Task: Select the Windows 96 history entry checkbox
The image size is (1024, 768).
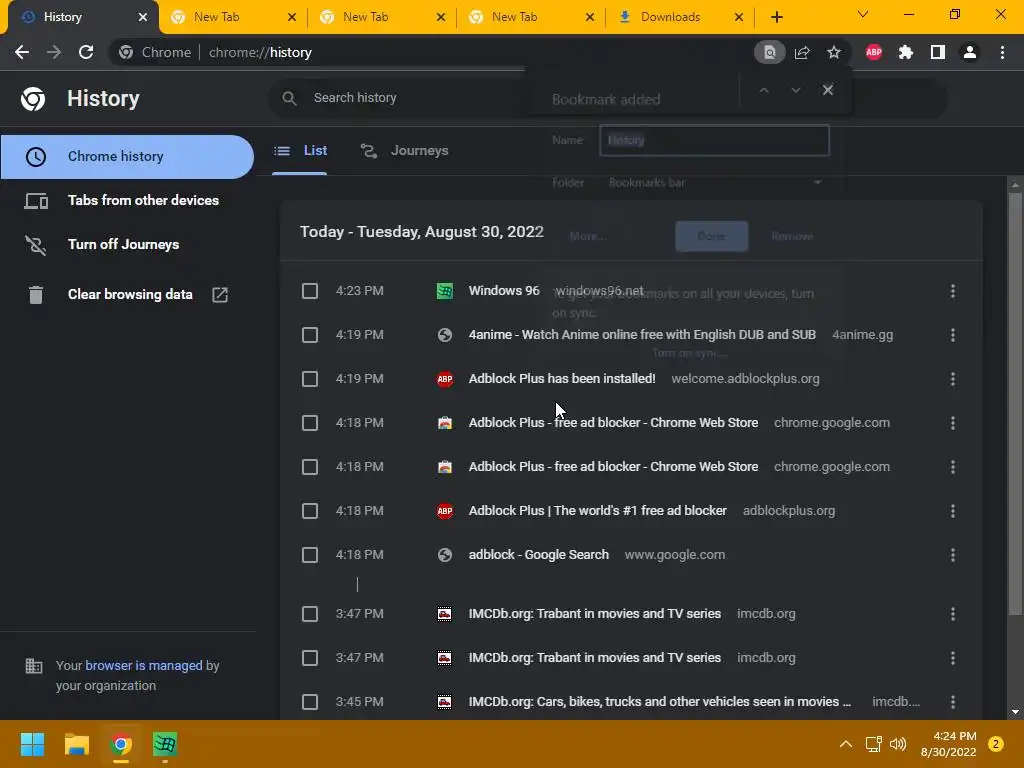Action: (310, 291)
